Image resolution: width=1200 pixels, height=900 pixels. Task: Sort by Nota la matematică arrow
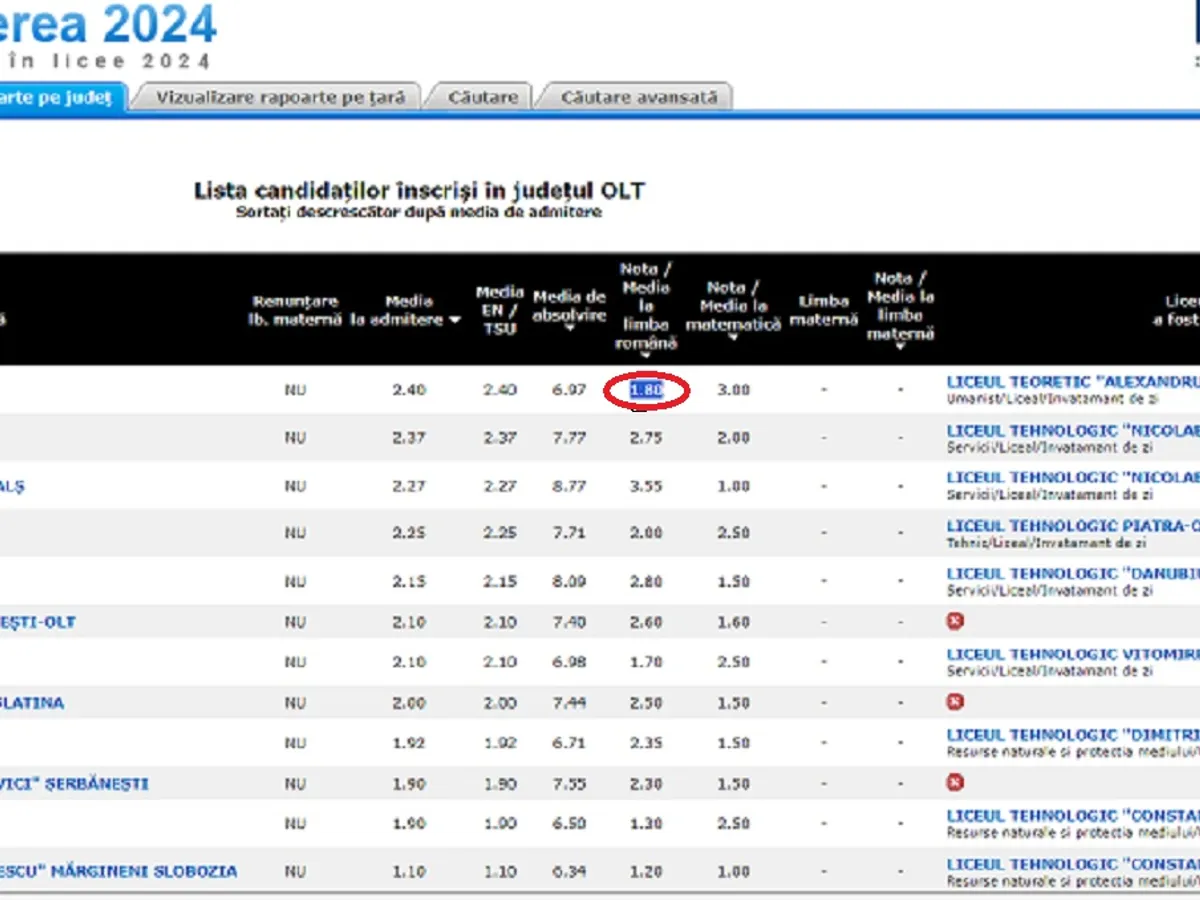tap(733, 338)
